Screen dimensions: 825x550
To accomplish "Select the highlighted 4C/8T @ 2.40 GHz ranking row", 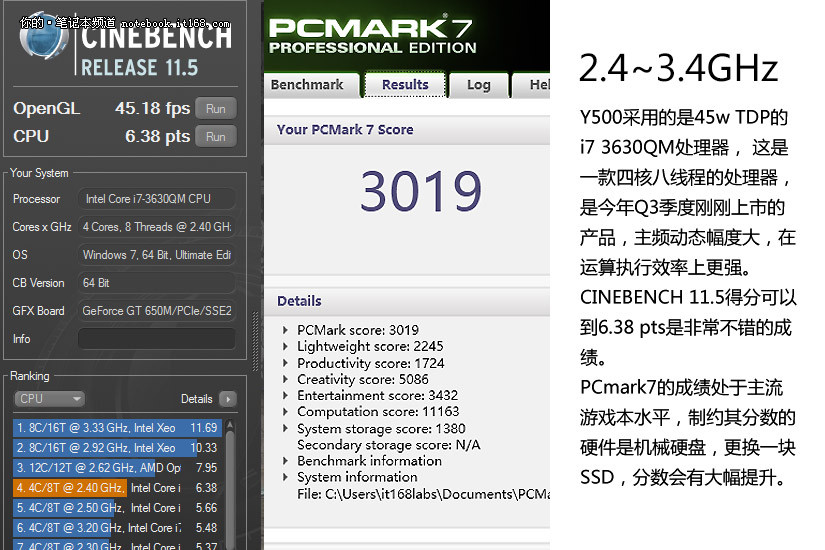I will click(116, 488).
